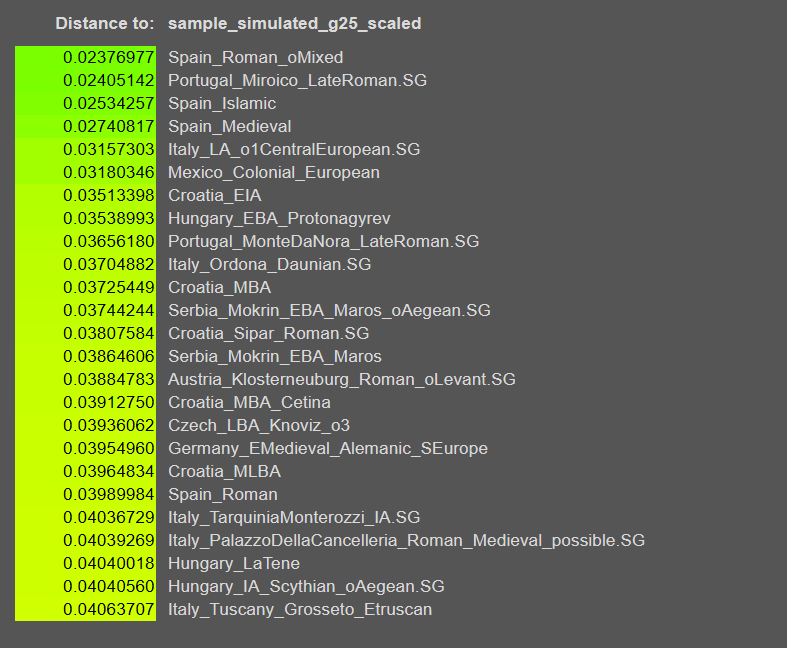Select Italy_TarquiniaMonterozzi_IA.SG row
The height and width of the screenshot is (648, 787).
294,518
